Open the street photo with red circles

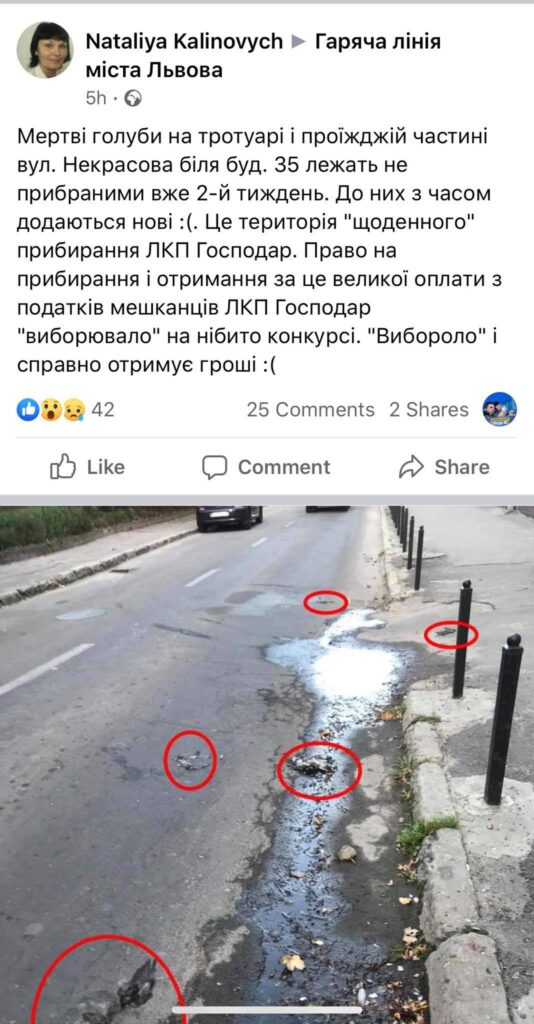(267, 765)
